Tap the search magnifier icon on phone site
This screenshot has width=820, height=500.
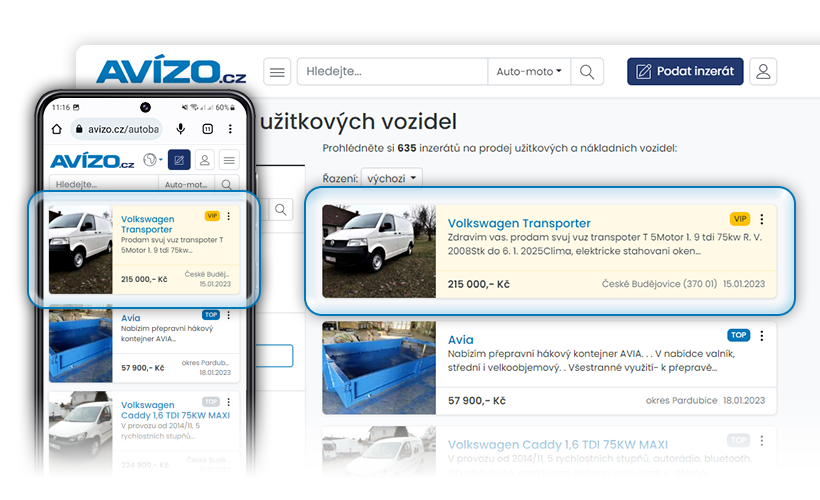pyautogui.click(x=226, y=185)
